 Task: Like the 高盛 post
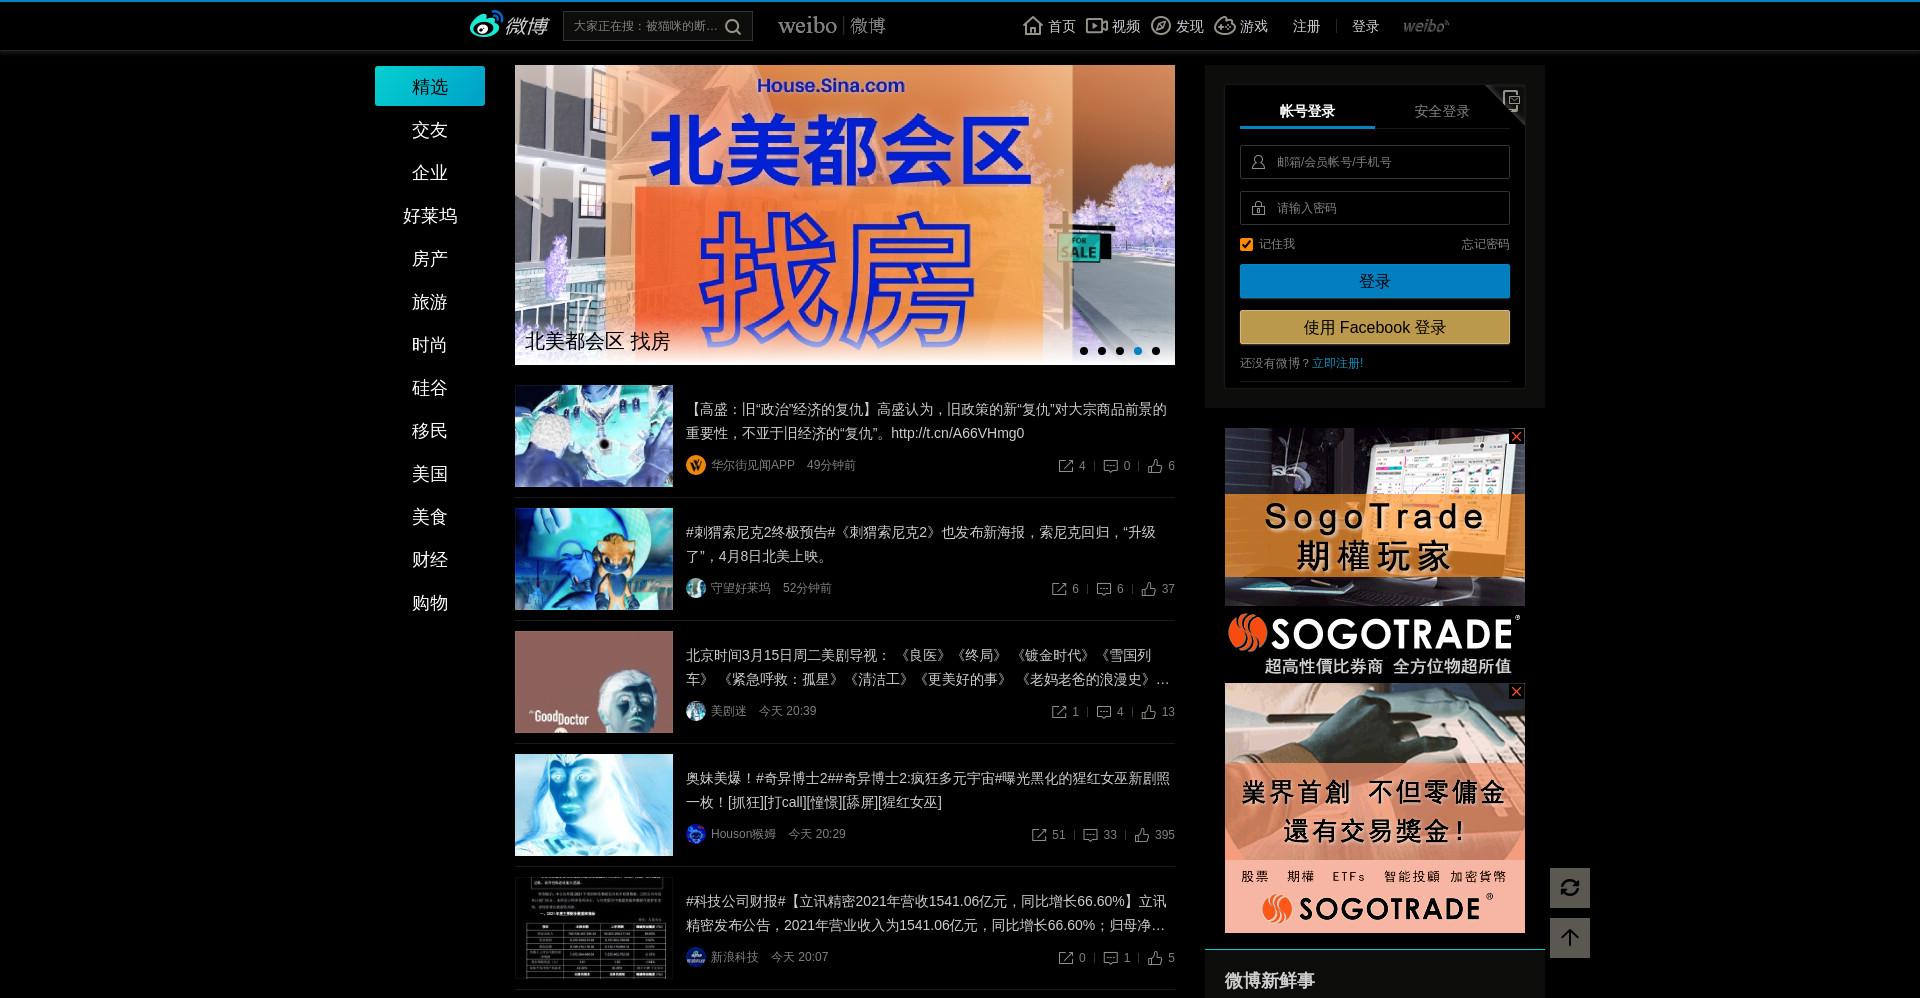click(x=1155, y=466)
